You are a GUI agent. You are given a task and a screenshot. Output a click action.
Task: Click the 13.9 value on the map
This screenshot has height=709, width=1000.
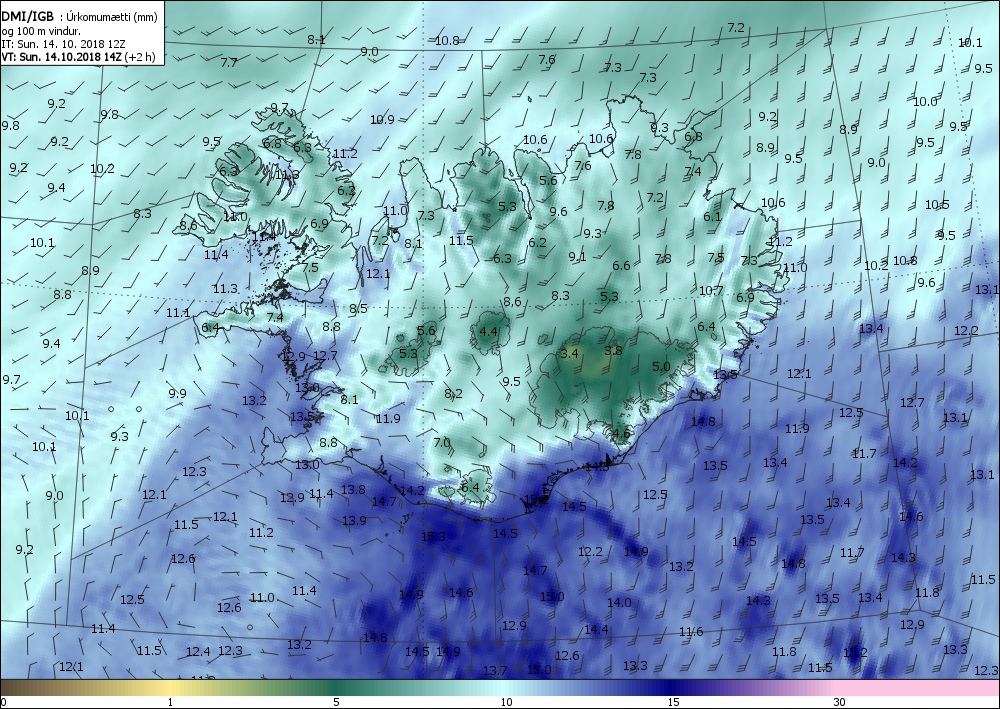point(354,520)
